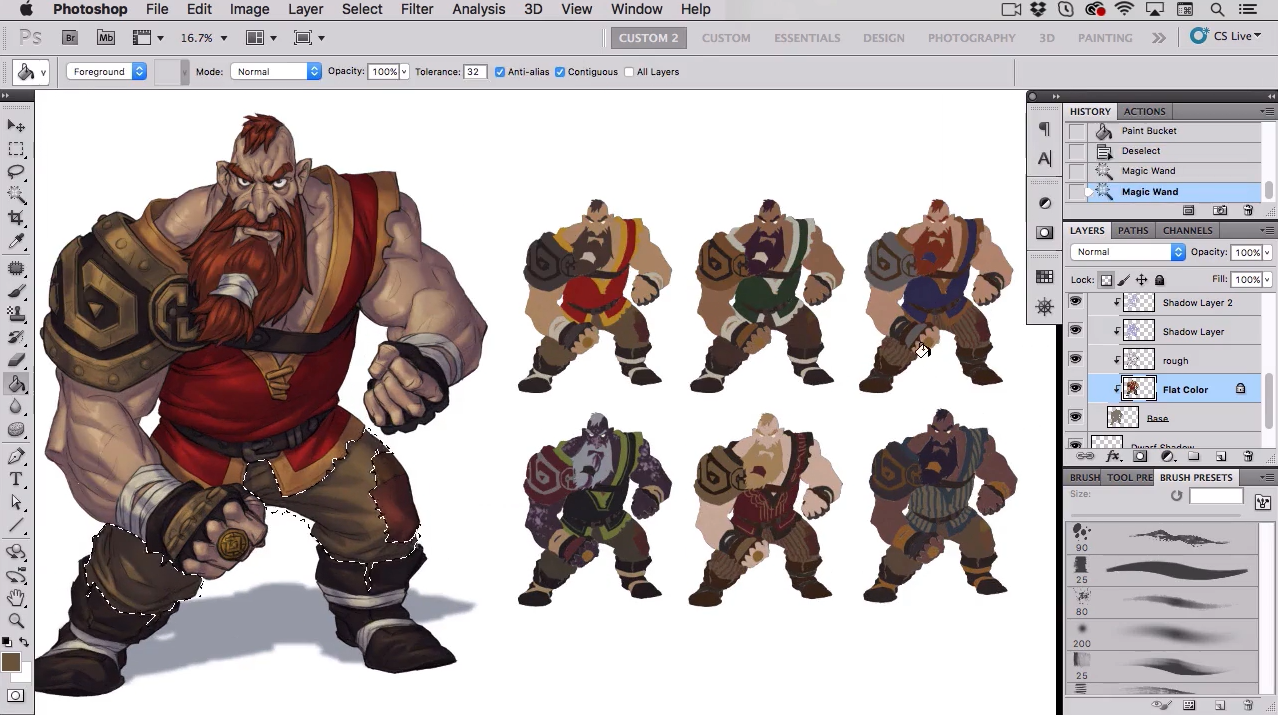Delete current state in History panel
1278x715 pixels.
[x=1248, y=211]
